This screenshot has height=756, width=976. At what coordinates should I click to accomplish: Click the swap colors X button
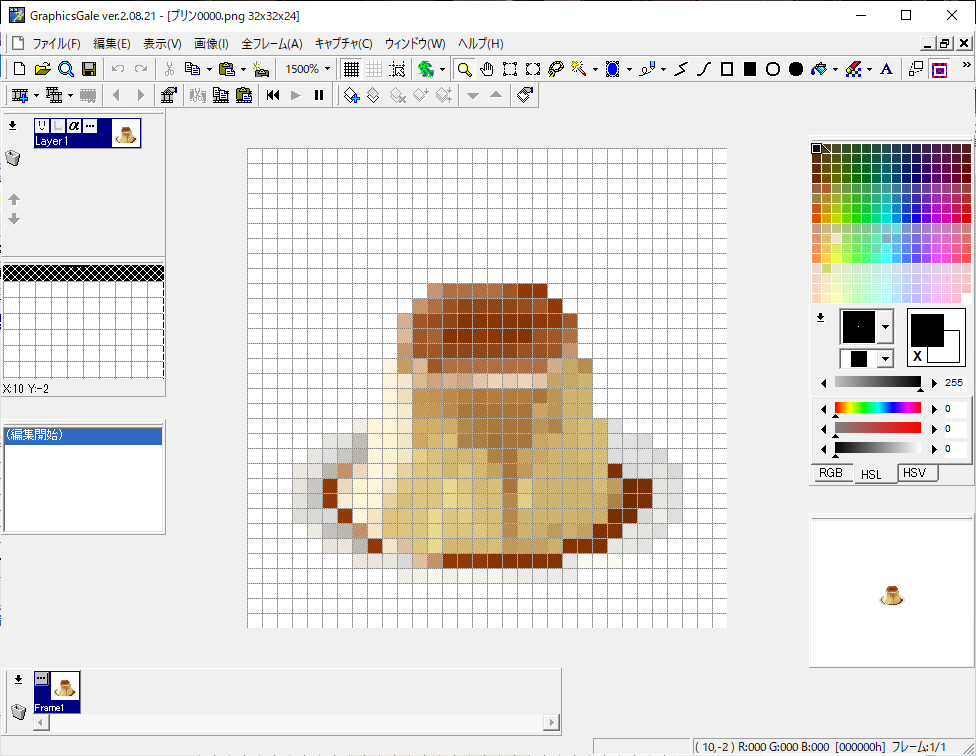(917, 357)
